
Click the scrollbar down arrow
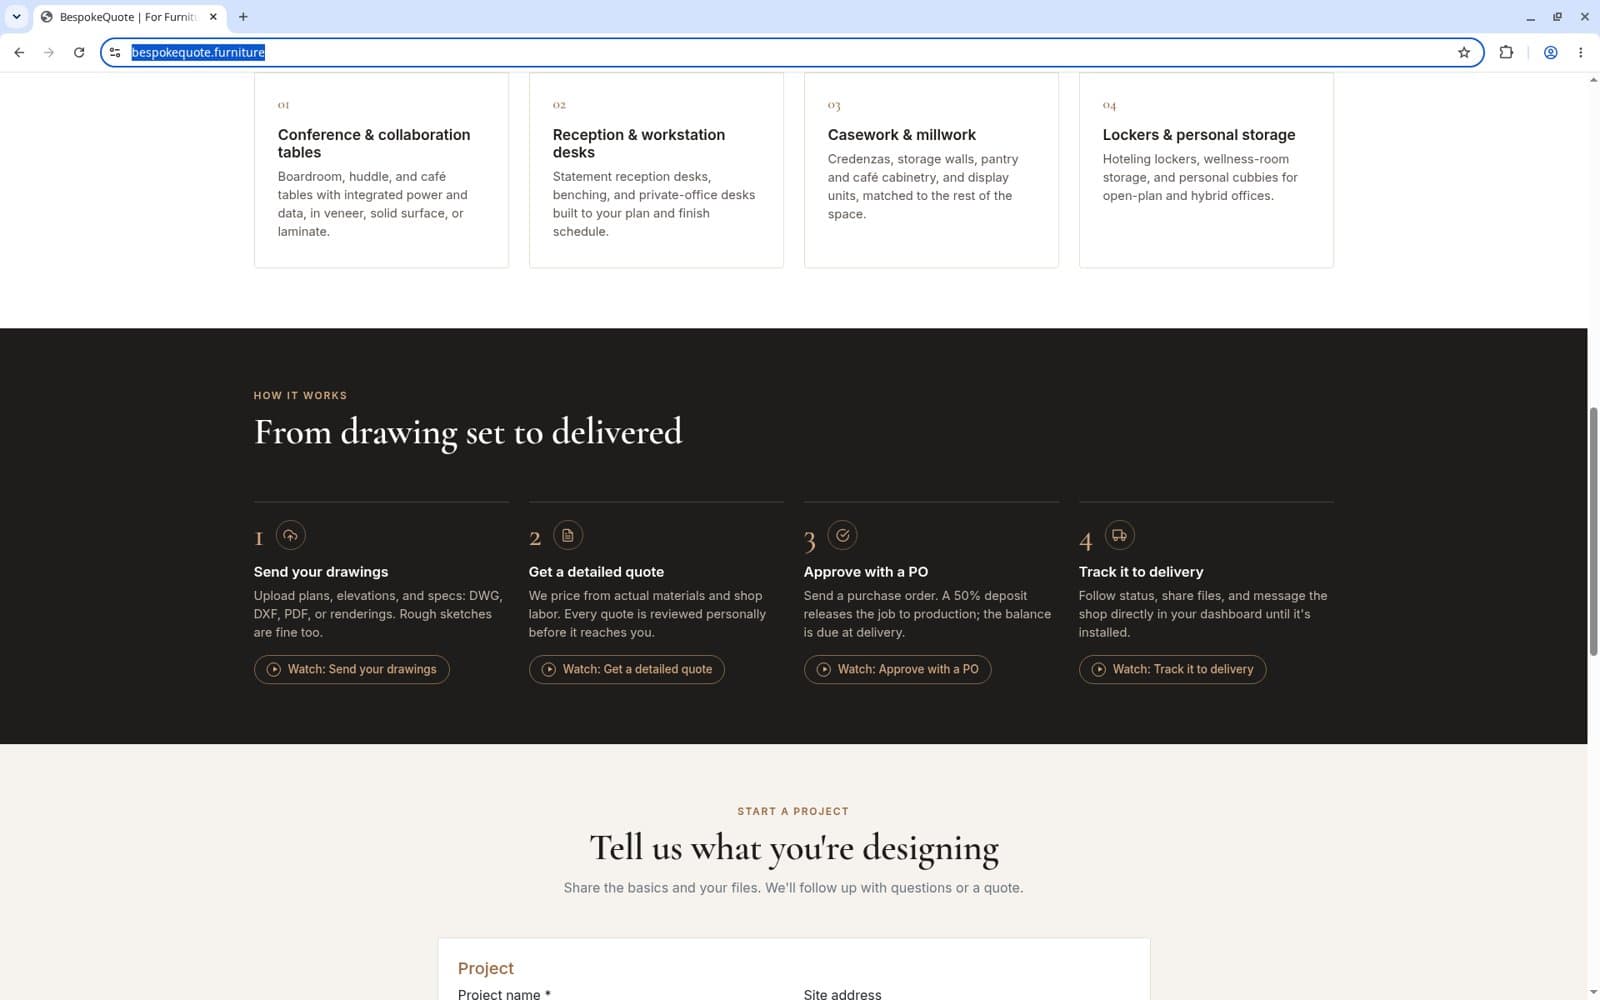click(1593, 992)
